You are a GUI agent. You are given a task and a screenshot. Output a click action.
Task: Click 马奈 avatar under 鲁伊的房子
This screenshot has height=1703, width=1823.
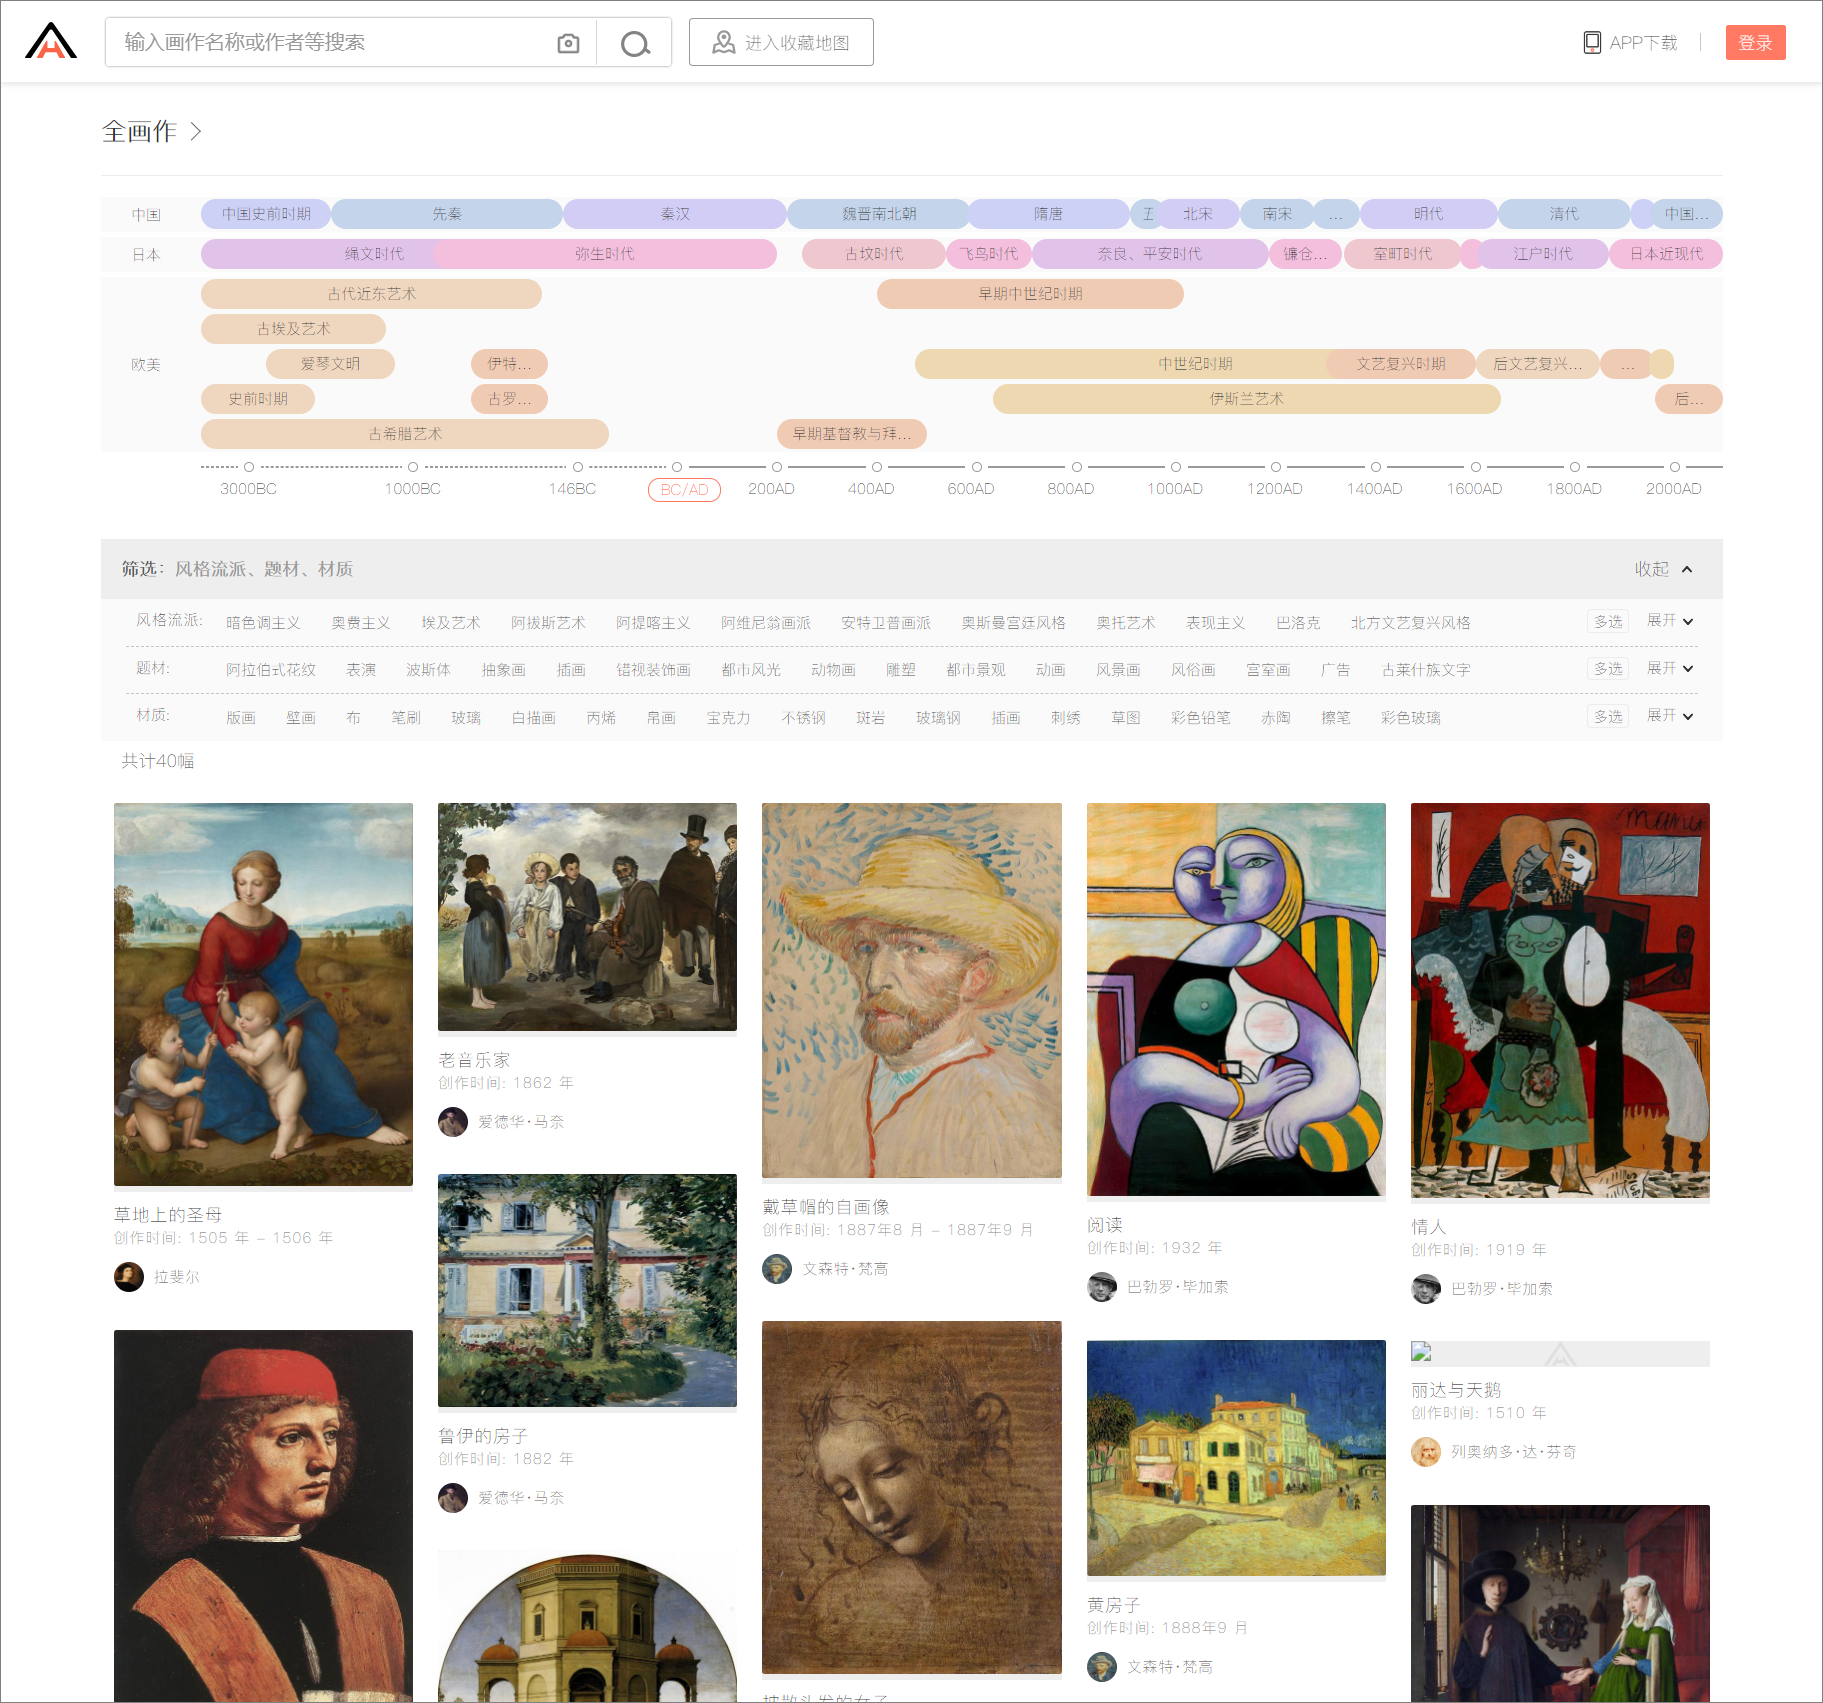pos(453,1498)
